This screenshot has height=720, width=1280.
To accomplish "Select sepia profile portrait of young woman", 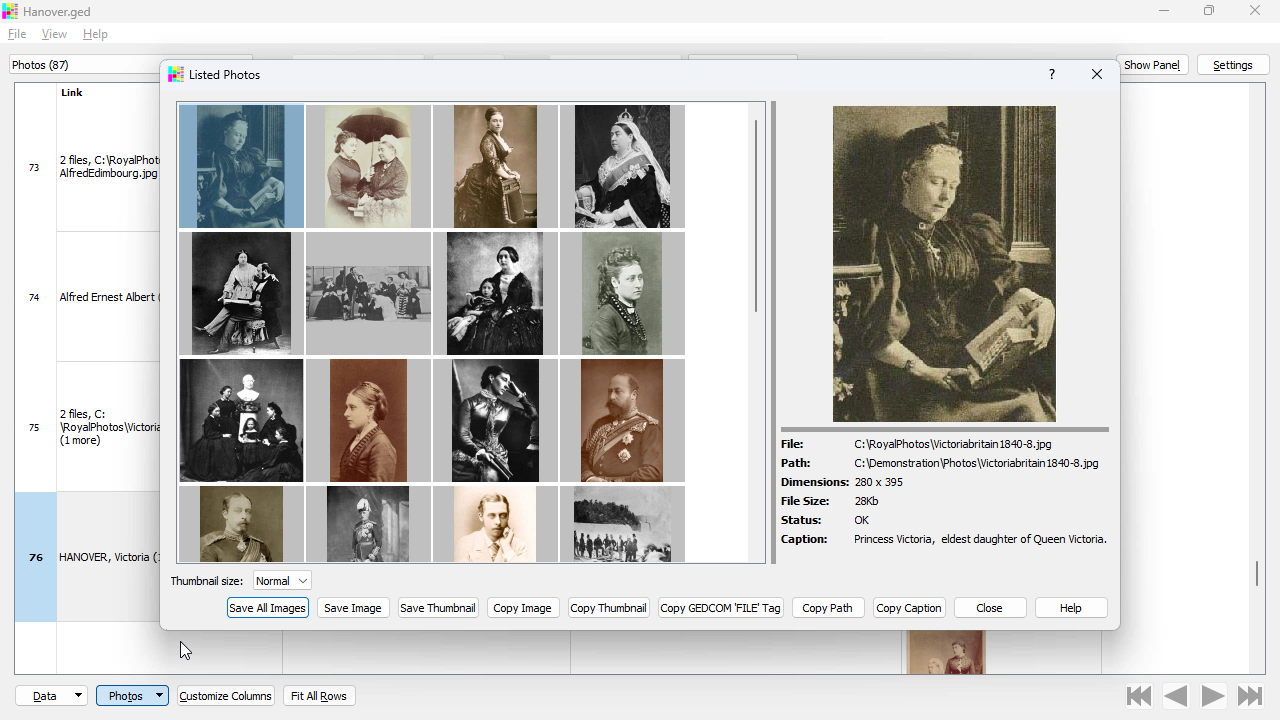I will 368,420.
